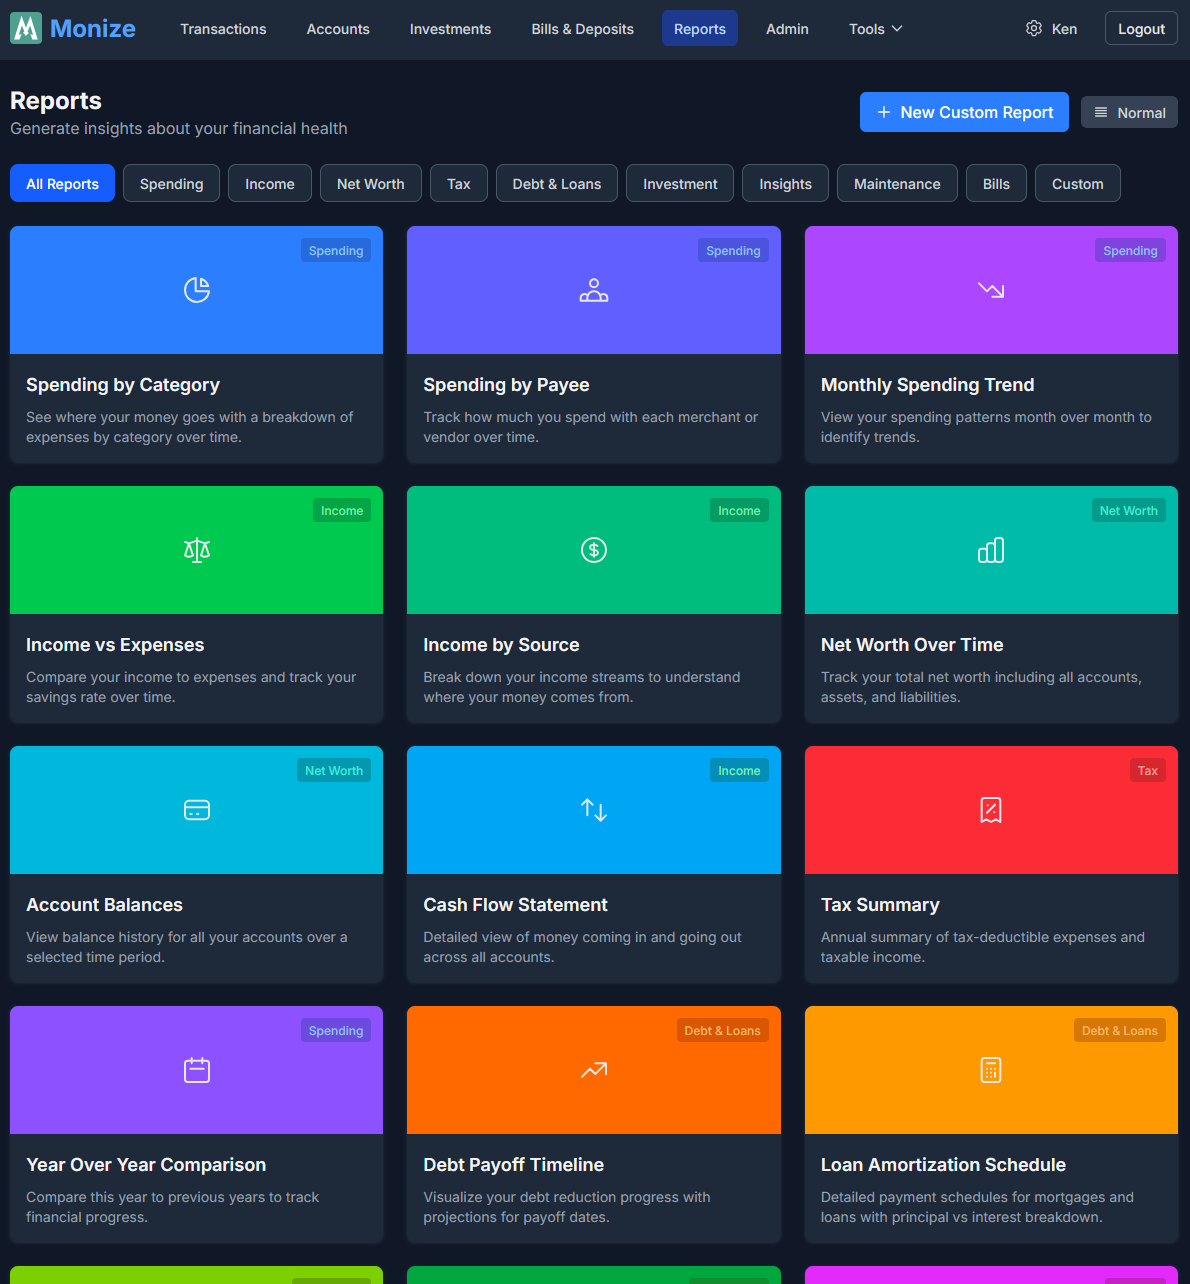Click the receipt percent icon on Tax Summary
The height and width of the screenshot is (1284, 1190).
[991, 810]
